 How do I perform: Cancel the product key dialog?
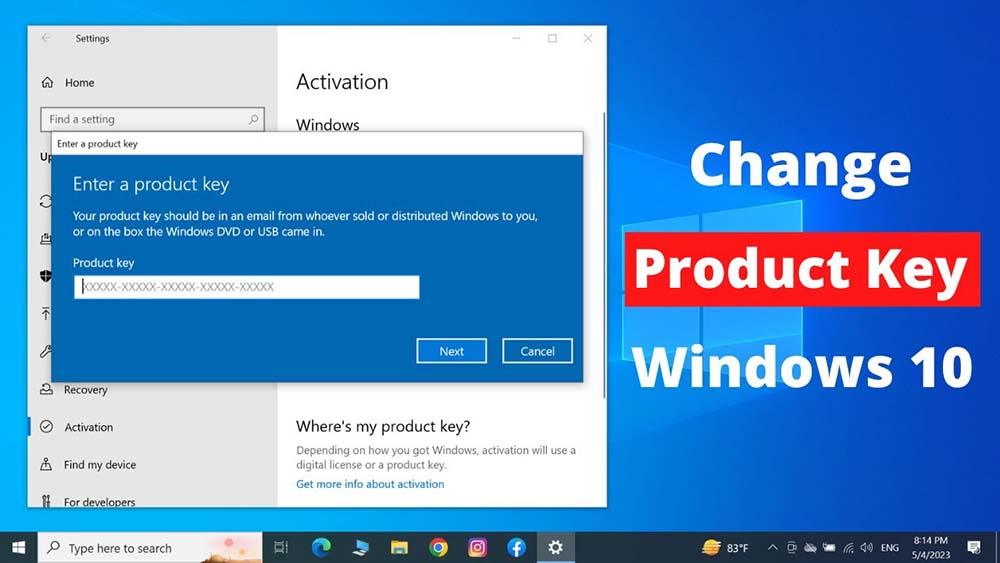(537, 351)
